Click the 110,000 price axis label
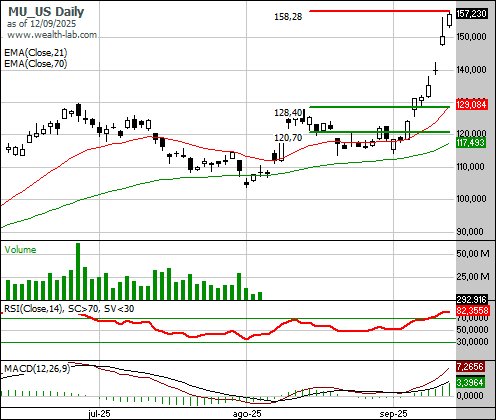 coord(470,166)
